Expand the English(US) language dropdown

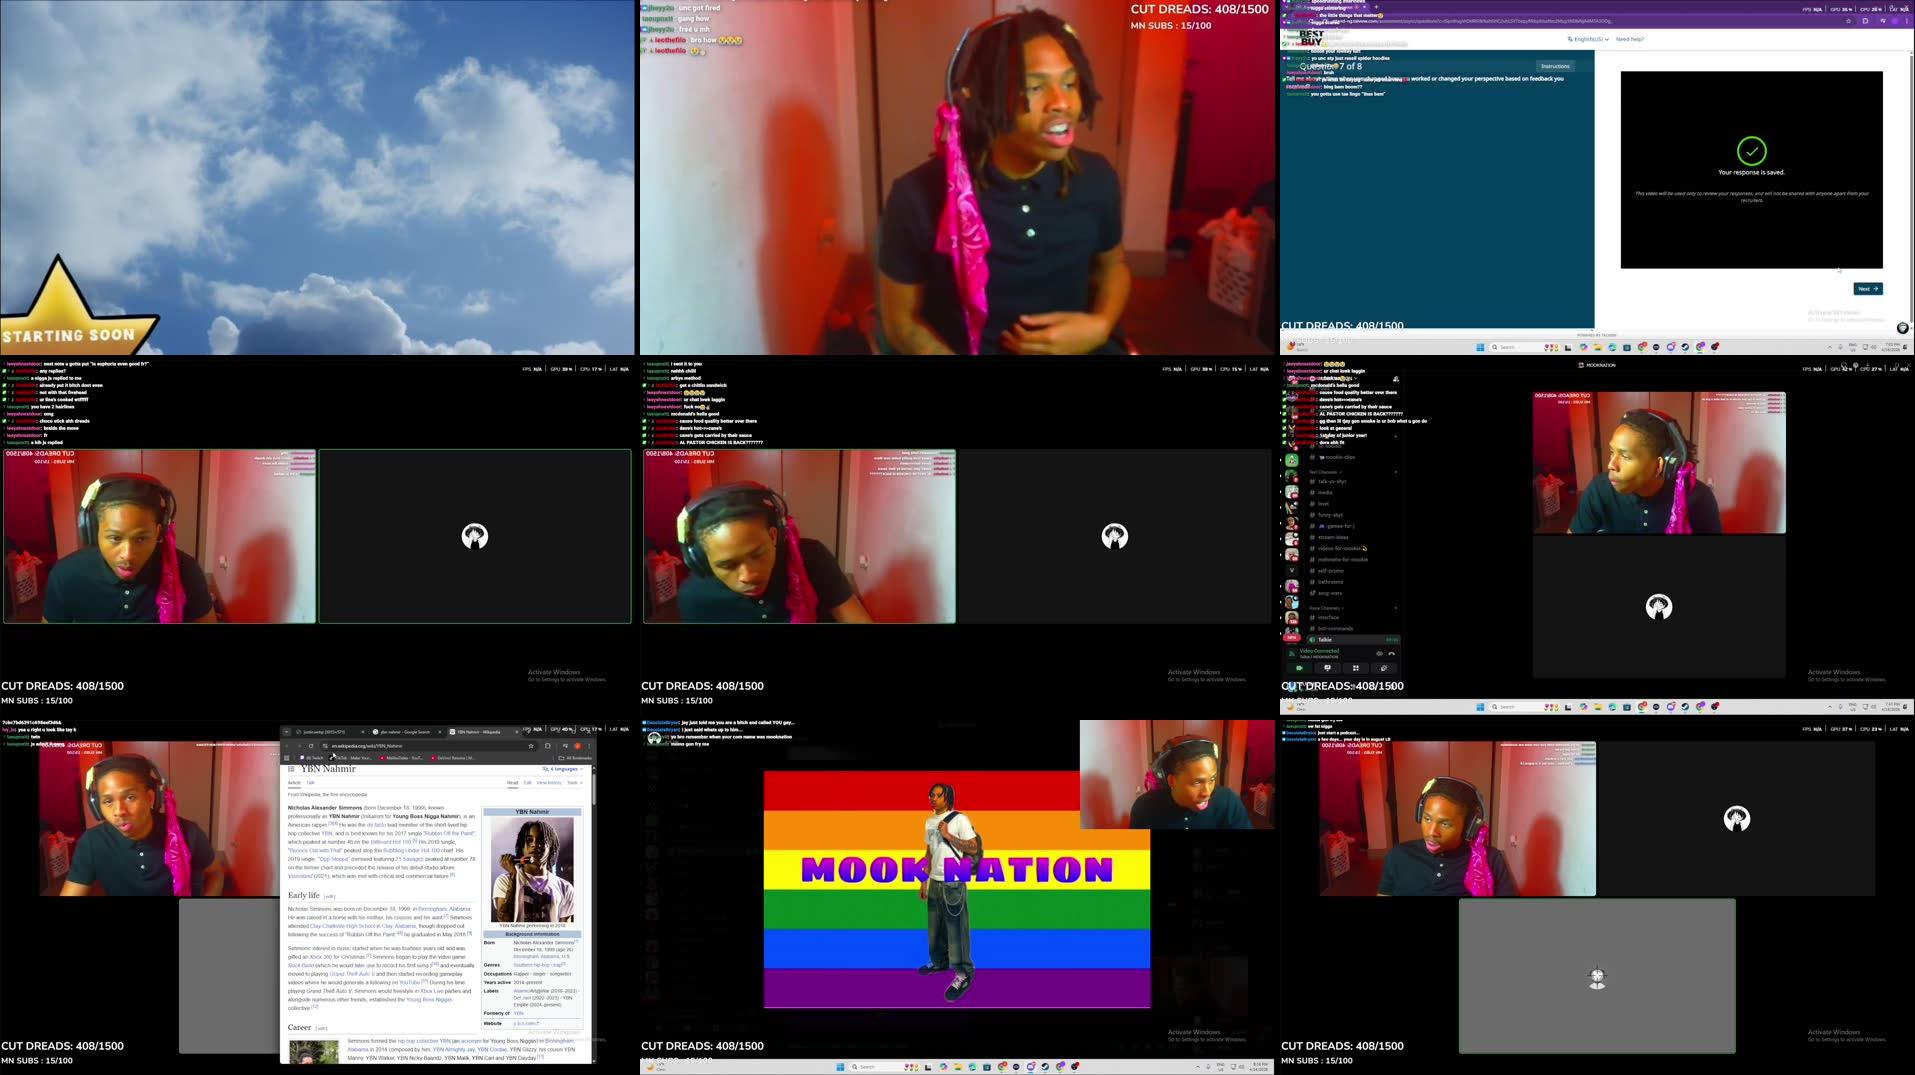1588,39
